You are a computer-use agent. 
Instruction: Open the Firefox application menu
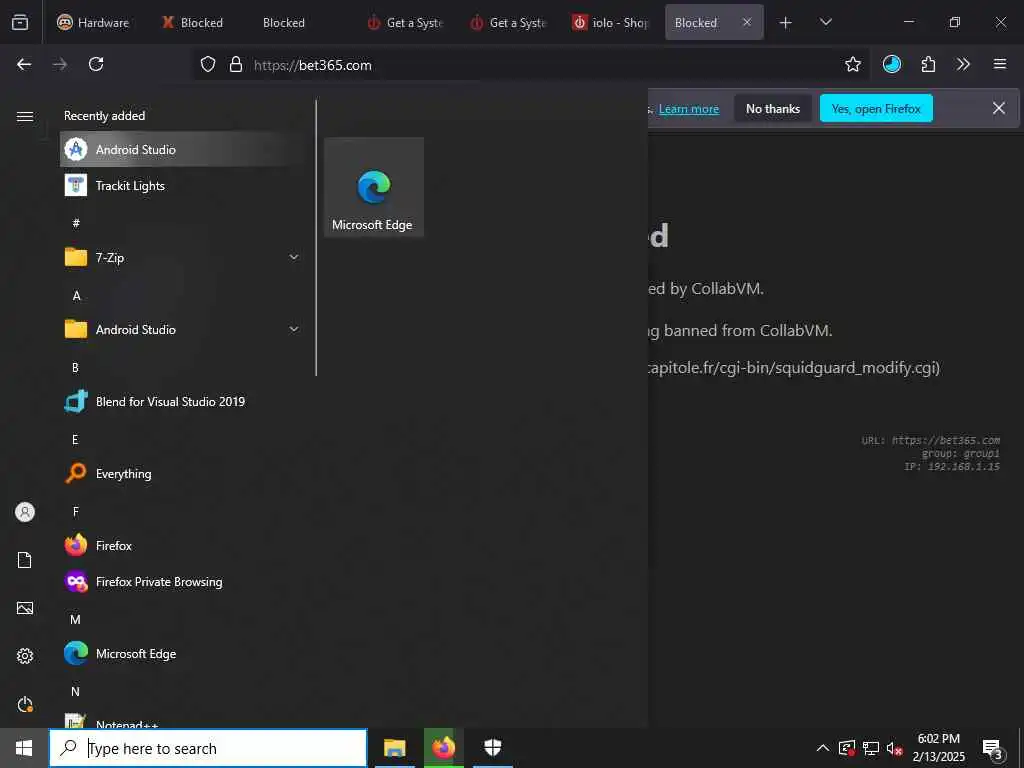pyautogui.click(x=1000, y=64)
